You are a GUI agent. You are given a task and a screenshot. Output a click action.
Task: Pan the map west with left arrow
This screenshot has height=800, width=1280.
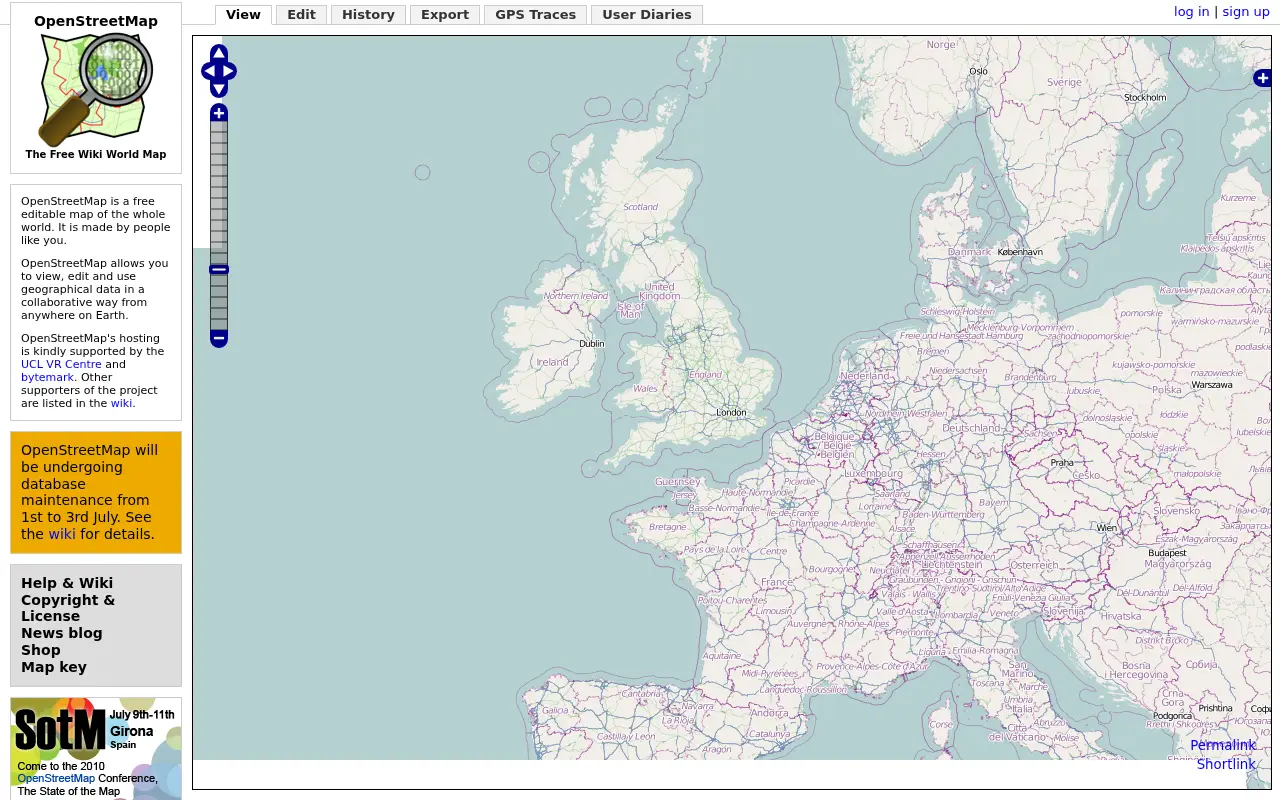pyautogui.click(x=209, y=71)
